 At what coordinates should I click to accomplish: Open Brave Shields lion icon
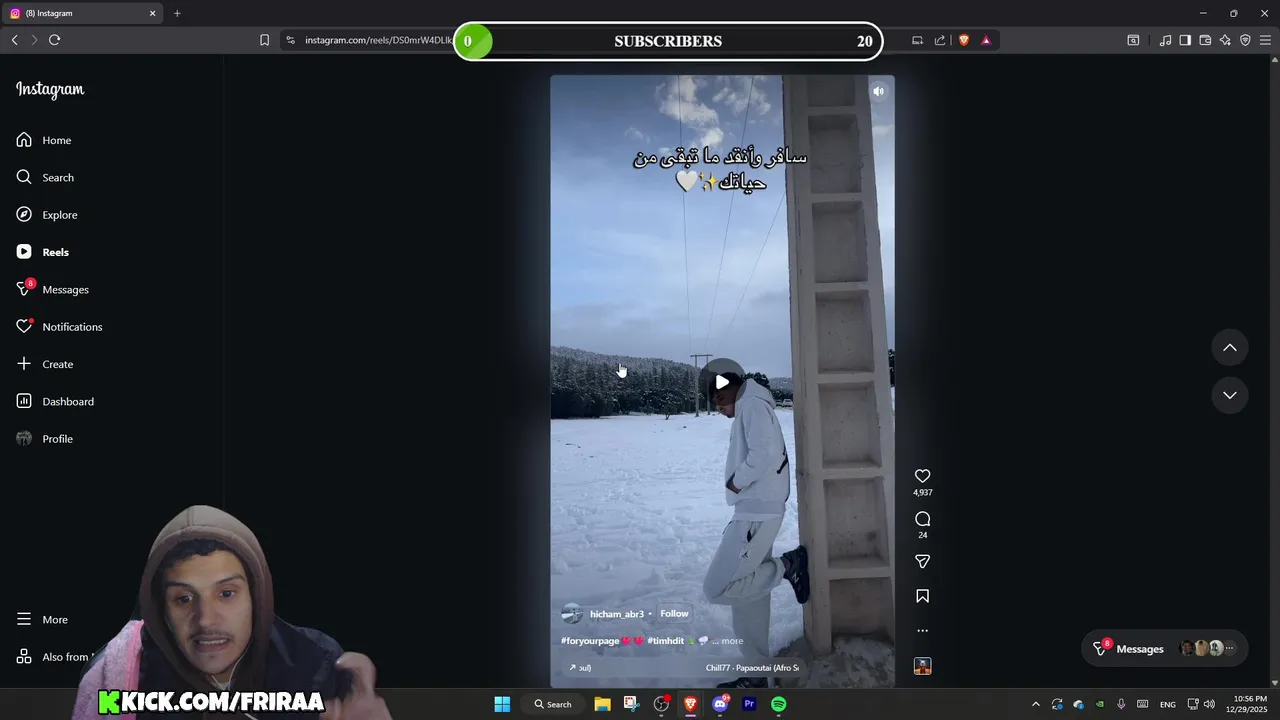point(964,40)
